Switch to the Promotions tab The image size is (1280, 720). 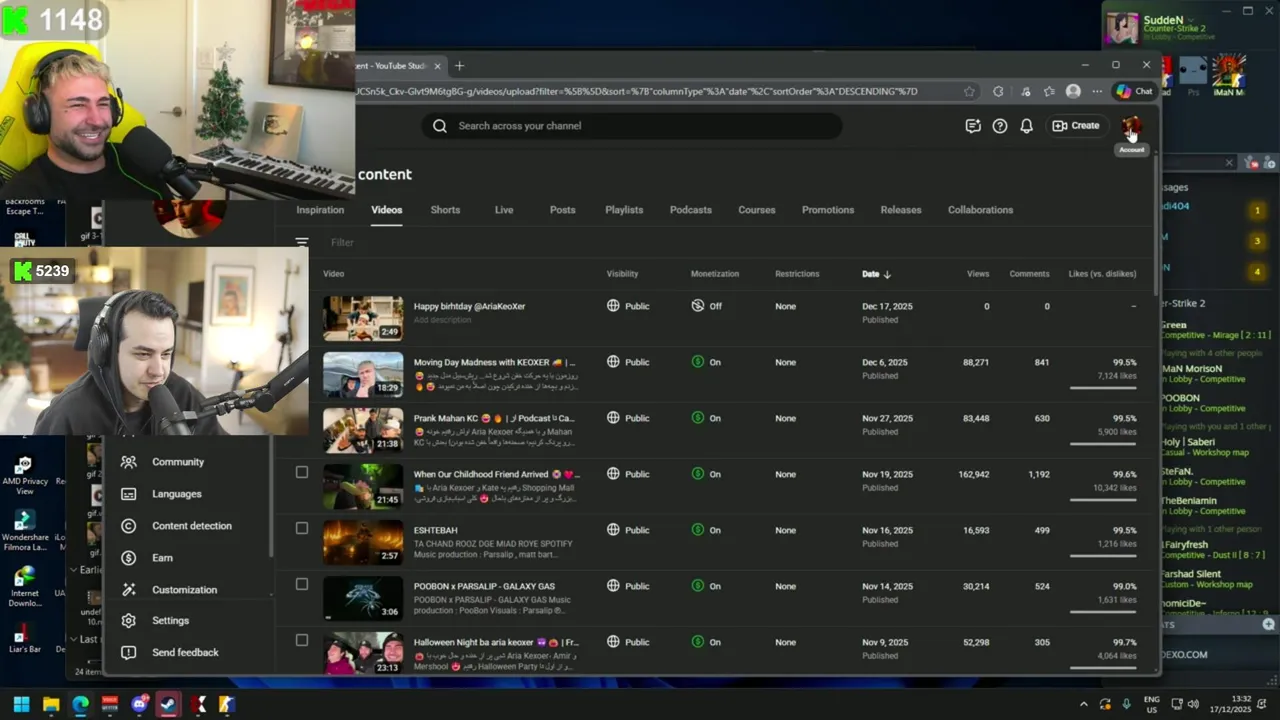click(x=828, y=210)
